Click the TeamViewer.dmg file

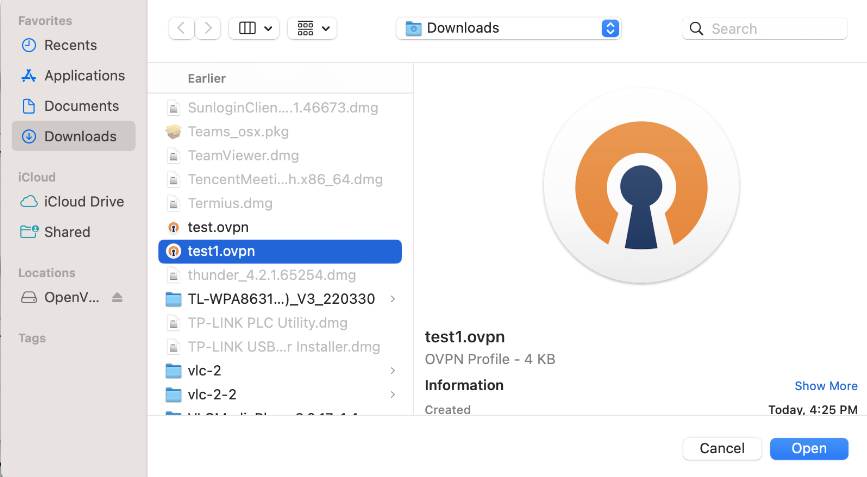click(x=280, y=156)
